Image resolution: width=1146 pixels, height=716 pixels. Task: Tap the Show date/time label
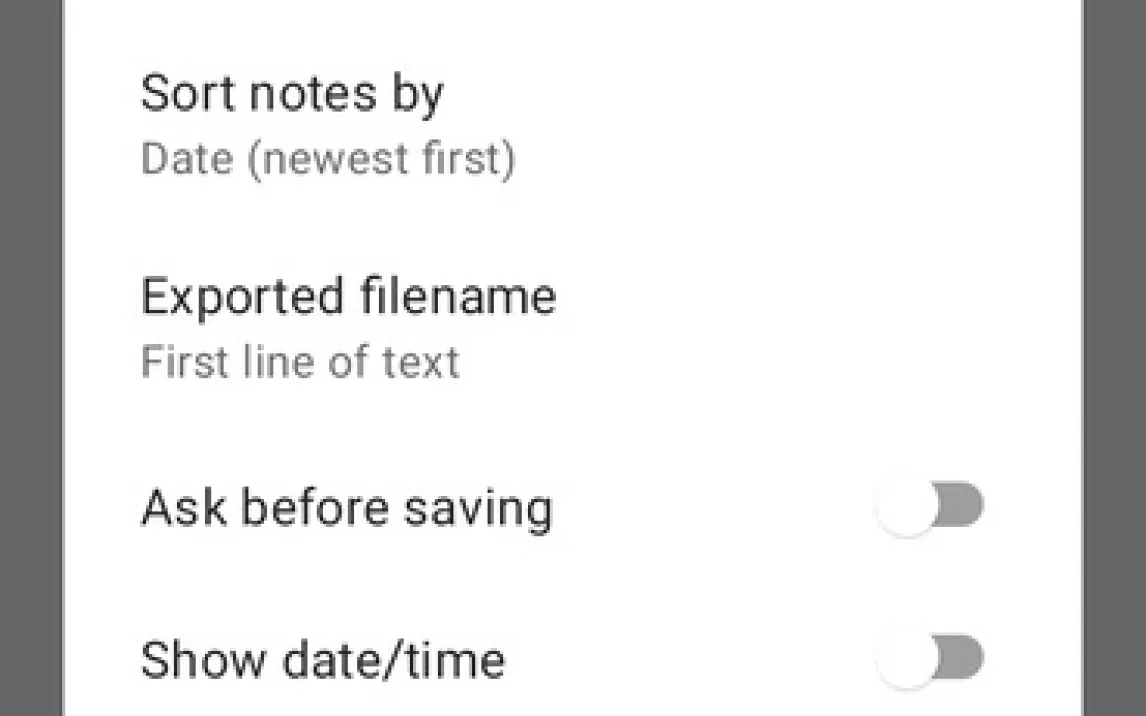tap(322, 661)
